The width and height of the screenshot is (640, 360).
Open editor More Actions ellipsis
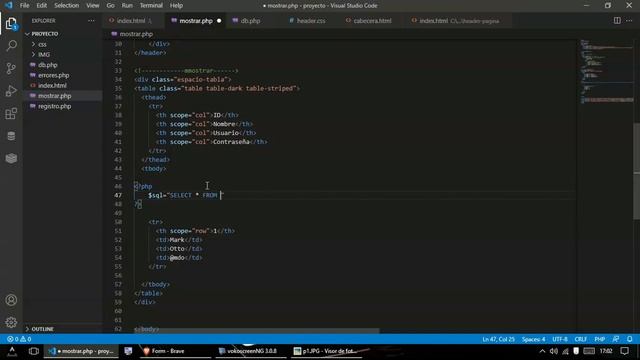click(629, 20)
